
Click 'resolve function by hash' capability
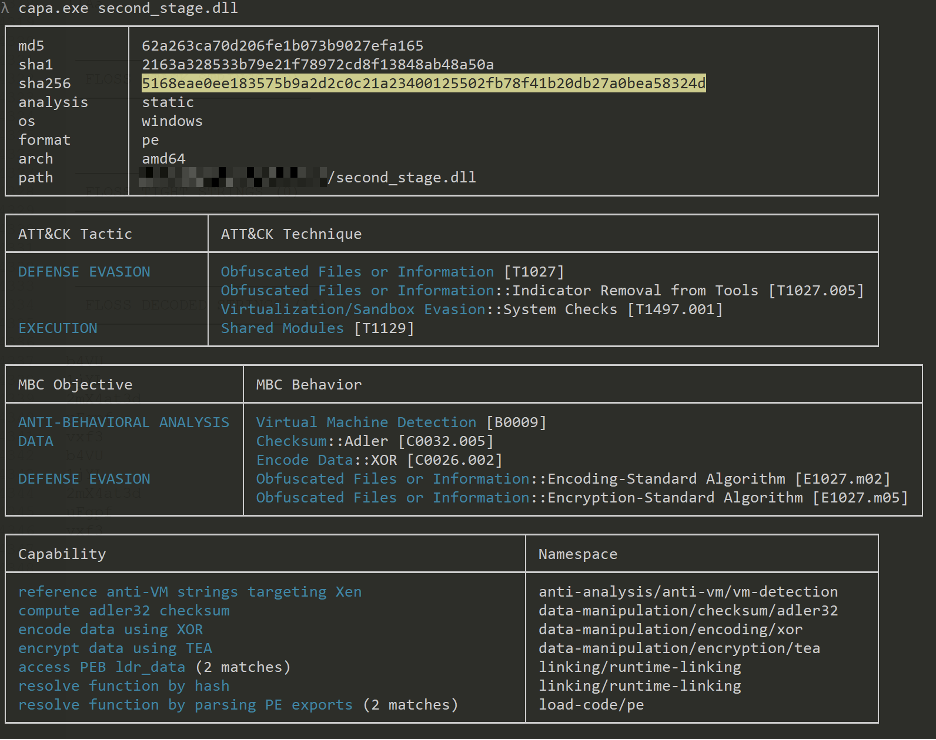[124, 686]
